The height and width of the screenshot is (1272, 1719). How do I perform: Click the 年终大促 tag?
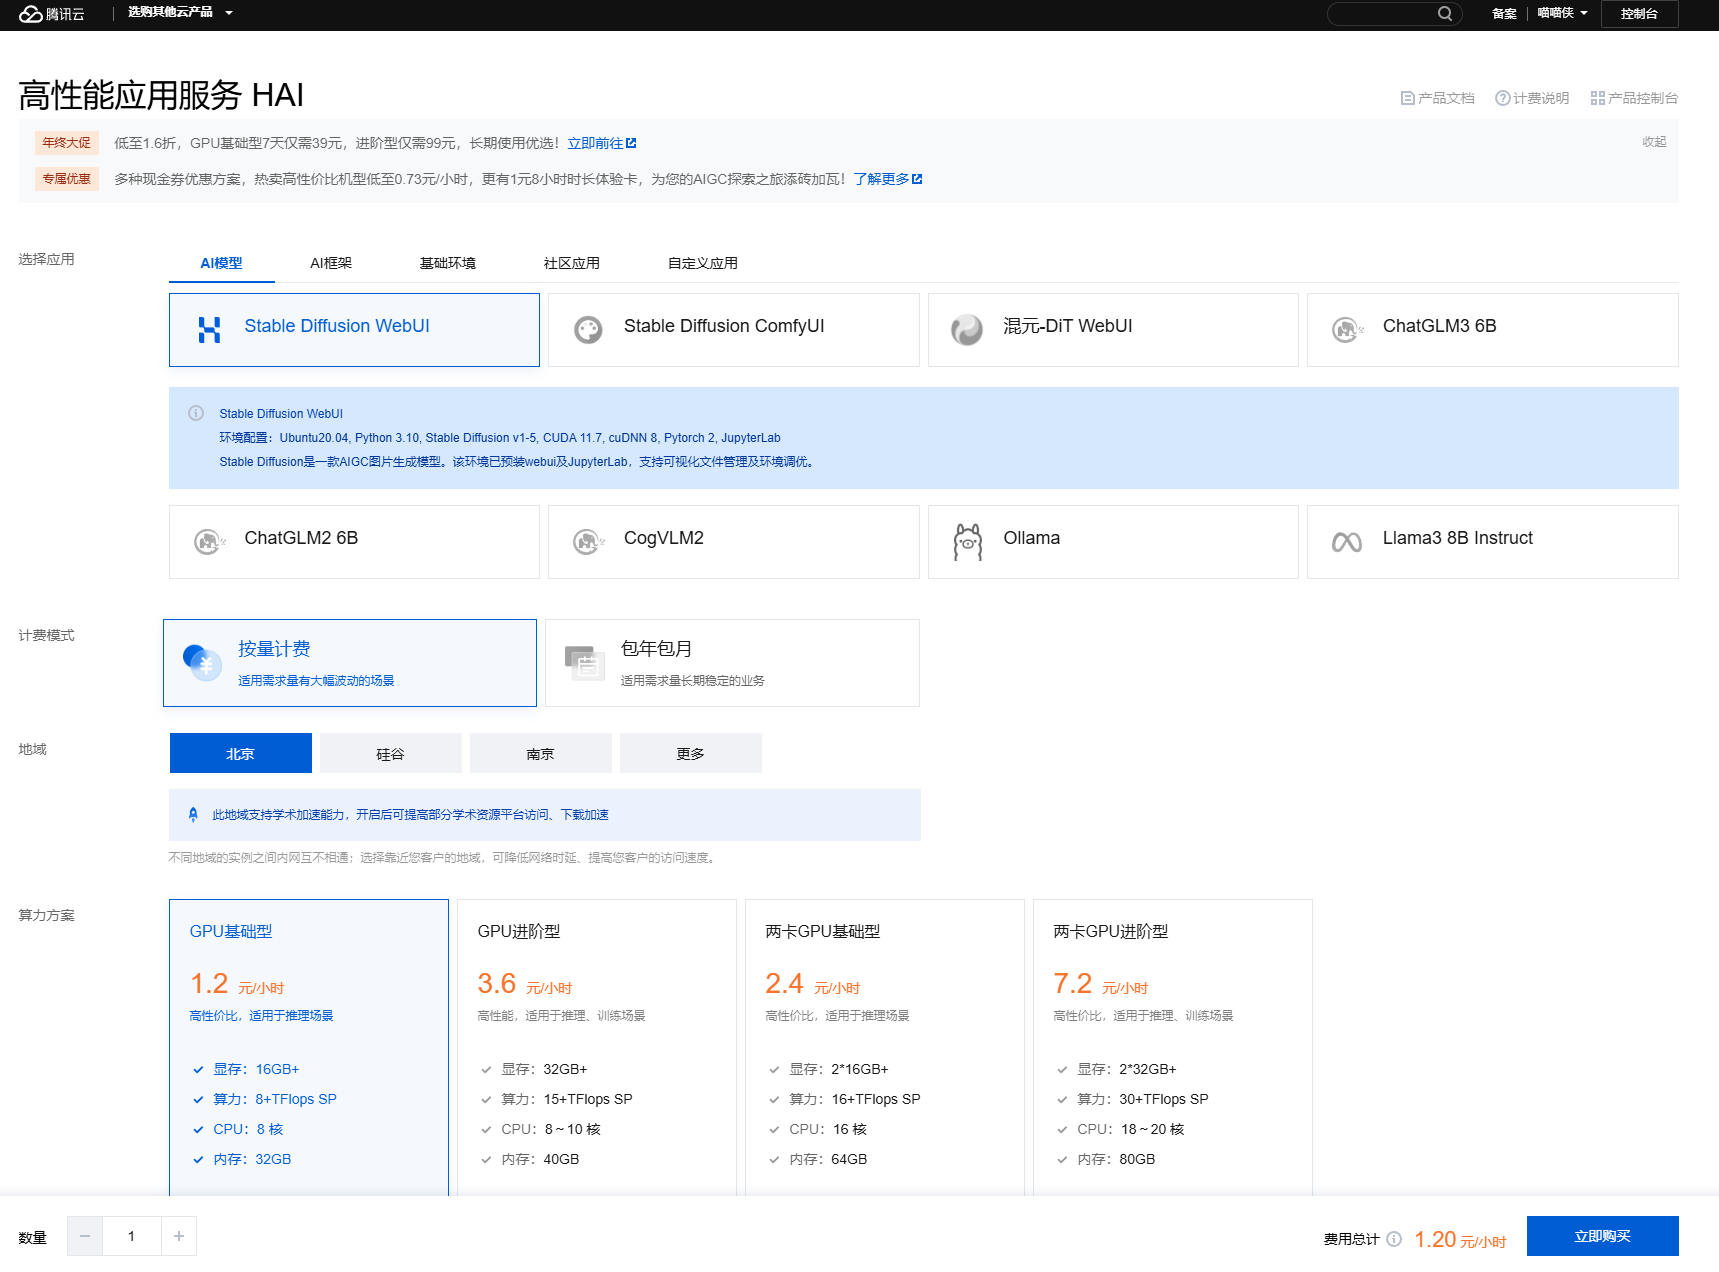tap(66, 143)
